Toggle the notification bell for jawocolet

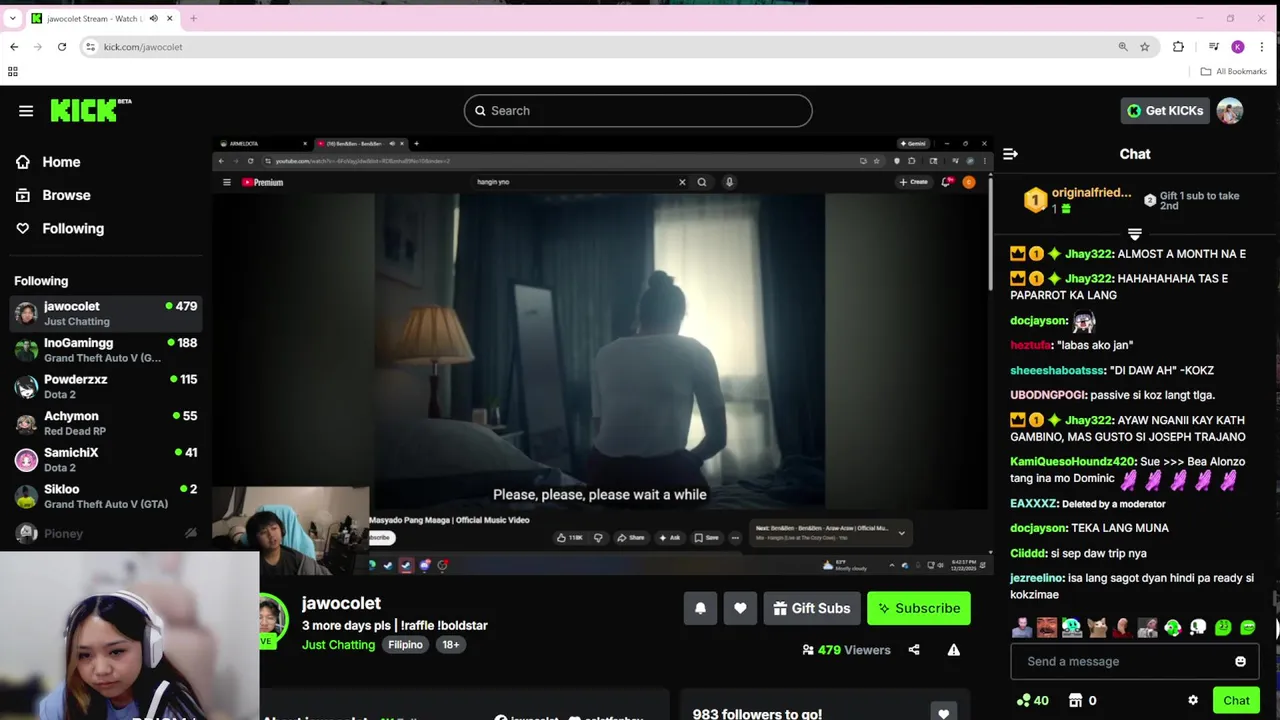click(700, 608)
